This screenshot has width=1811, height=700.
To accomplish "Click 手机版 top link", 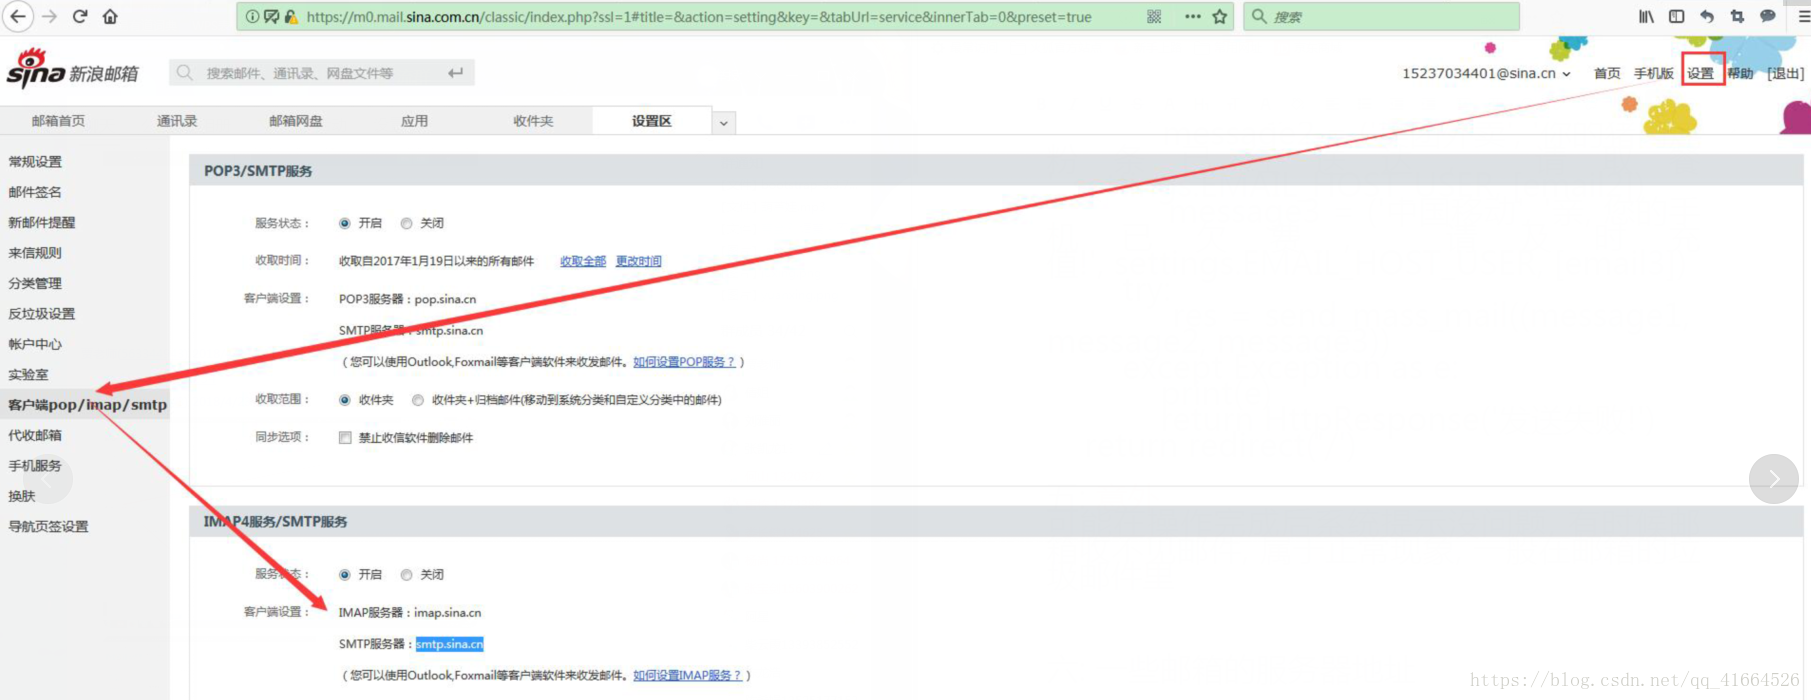I will (x=1654, y=74).
